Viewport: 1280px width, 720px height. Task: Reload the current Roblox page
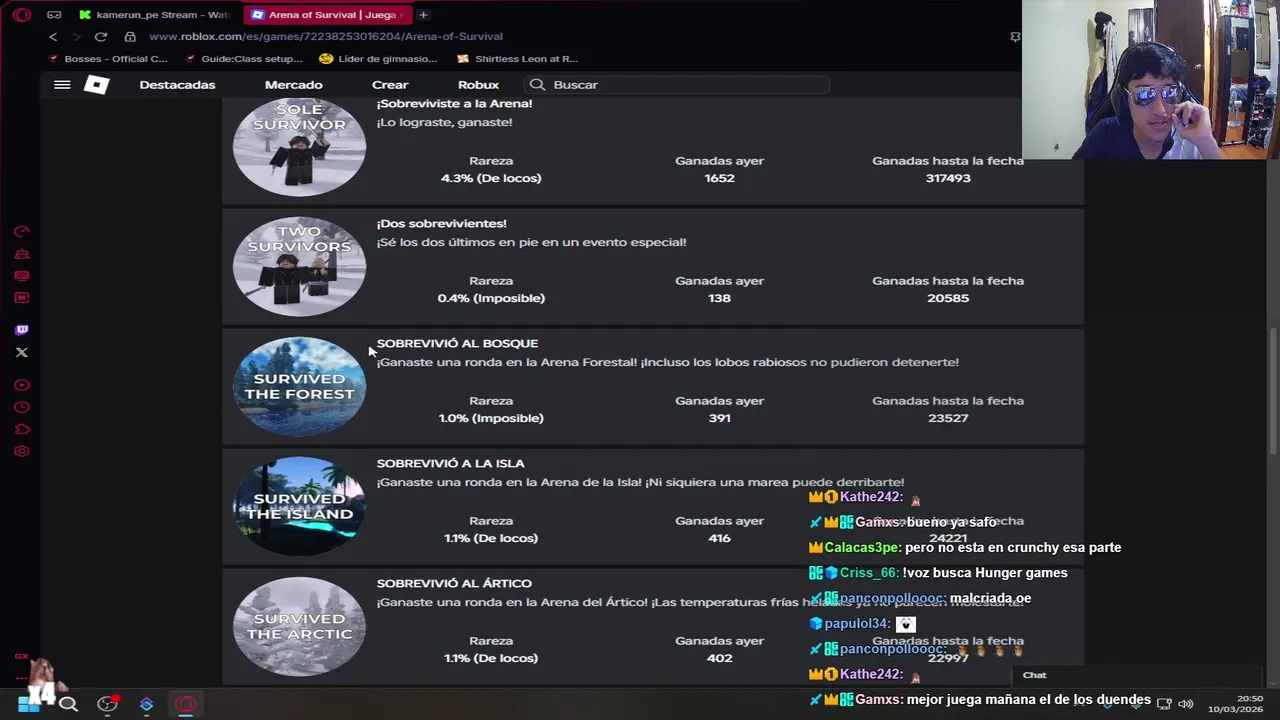tap(101, 37)
